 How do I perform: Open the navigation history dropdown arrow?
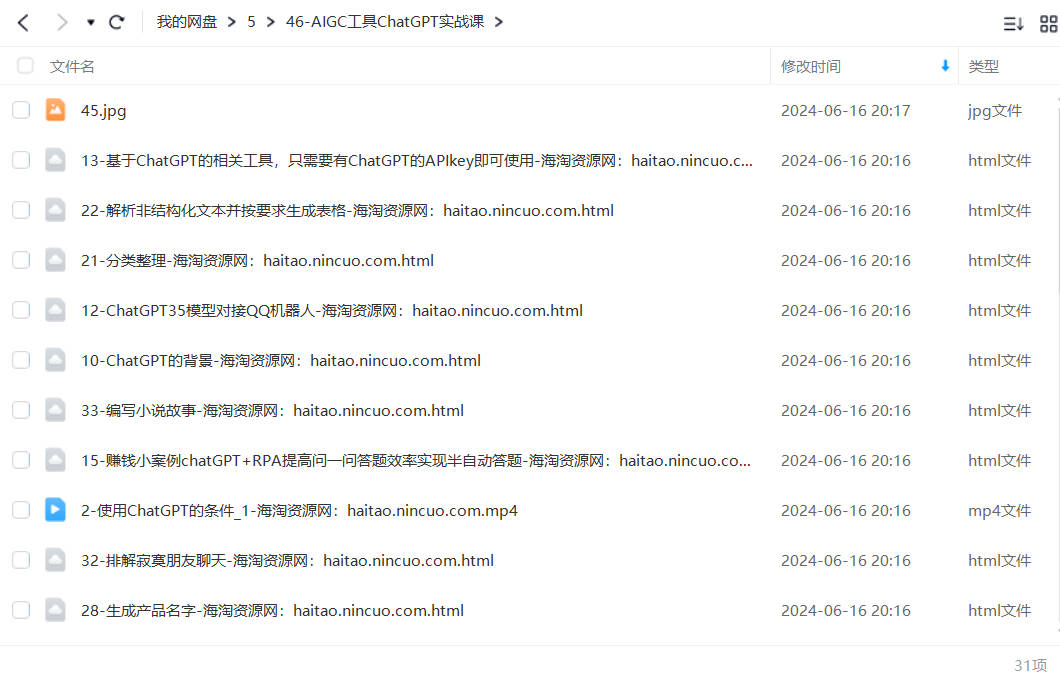coord(91,22)
